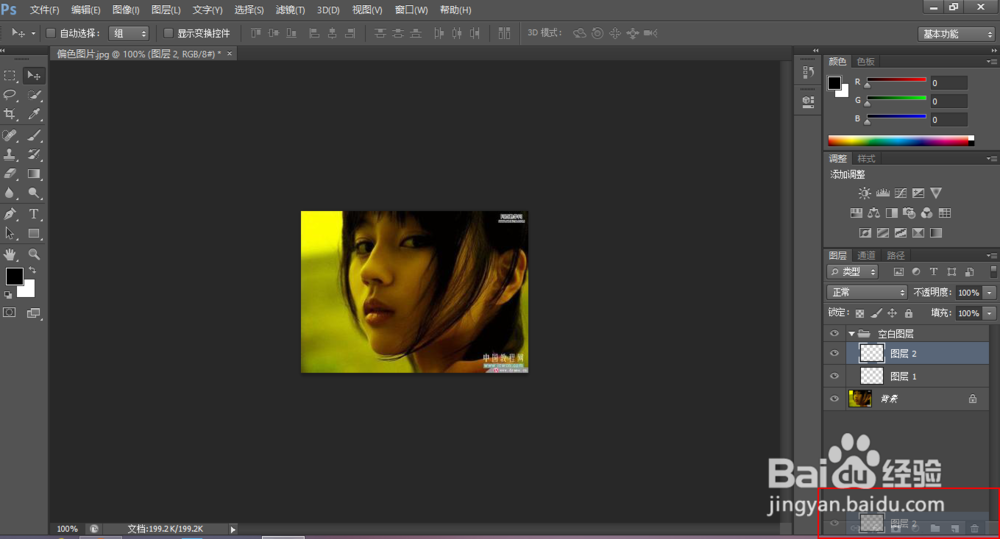This screenshot has height=539, width=1000.
Task: Toggle Quick Mask mode
Action: 10,313
